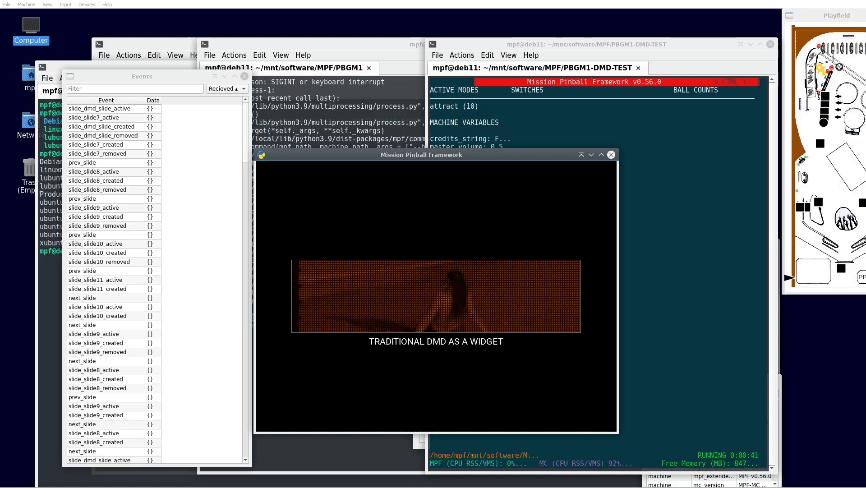Image resolution: width=866 pixels, height=488 pixels.
Task: Click the Filter input field in Events
Action: coord(134,89)
